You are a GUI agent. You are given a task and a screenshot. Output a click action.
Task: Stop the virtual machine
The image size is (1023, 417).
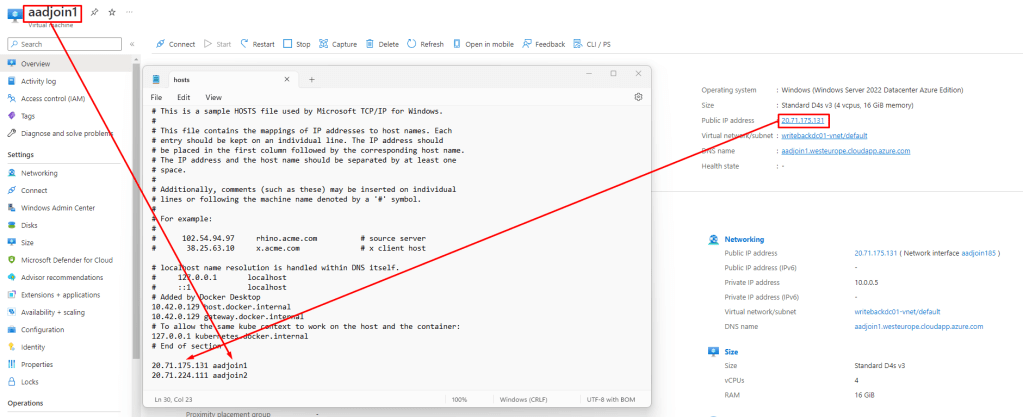click(289, 44)
